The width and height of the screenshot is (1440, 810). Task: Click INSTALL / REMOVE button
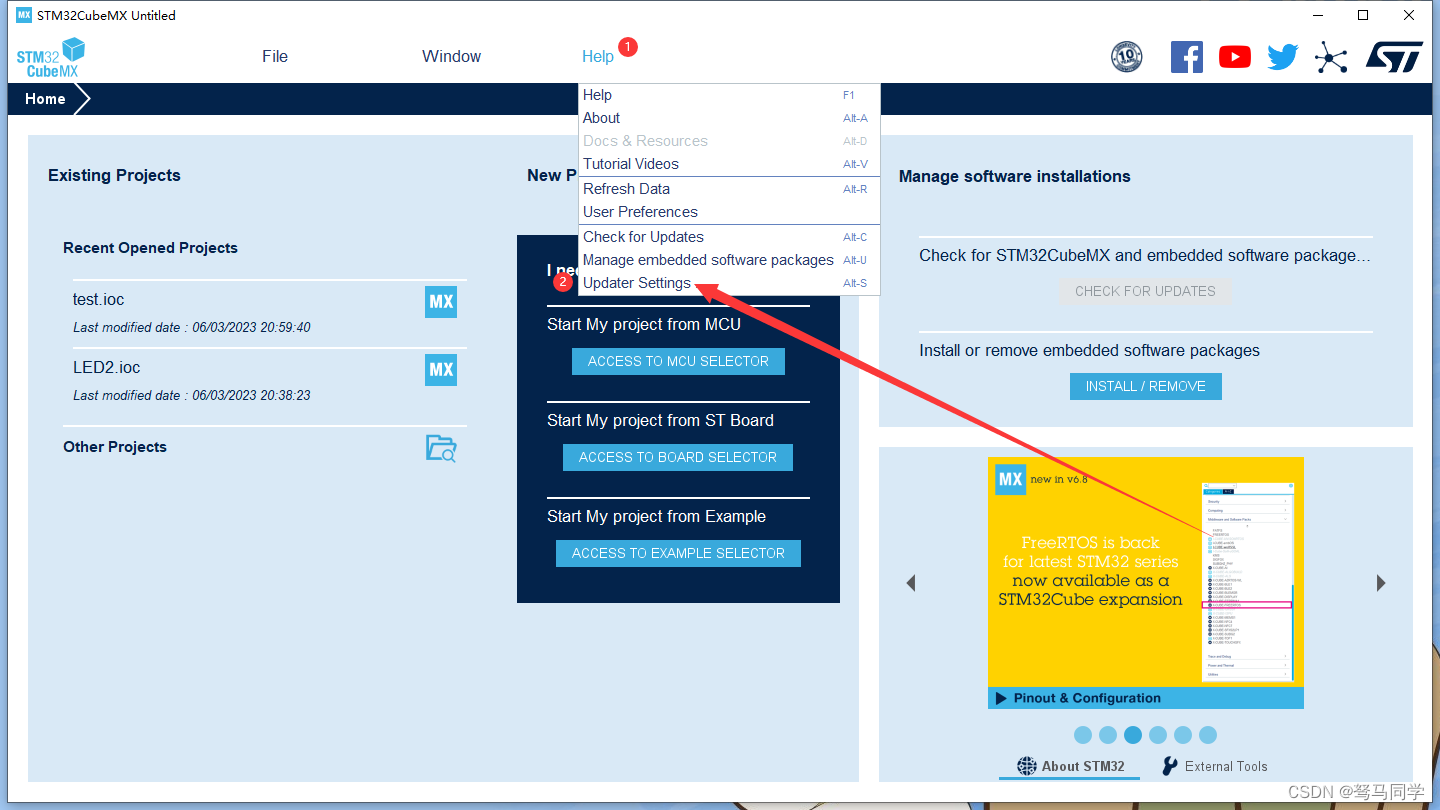(x=1145, y=386)
